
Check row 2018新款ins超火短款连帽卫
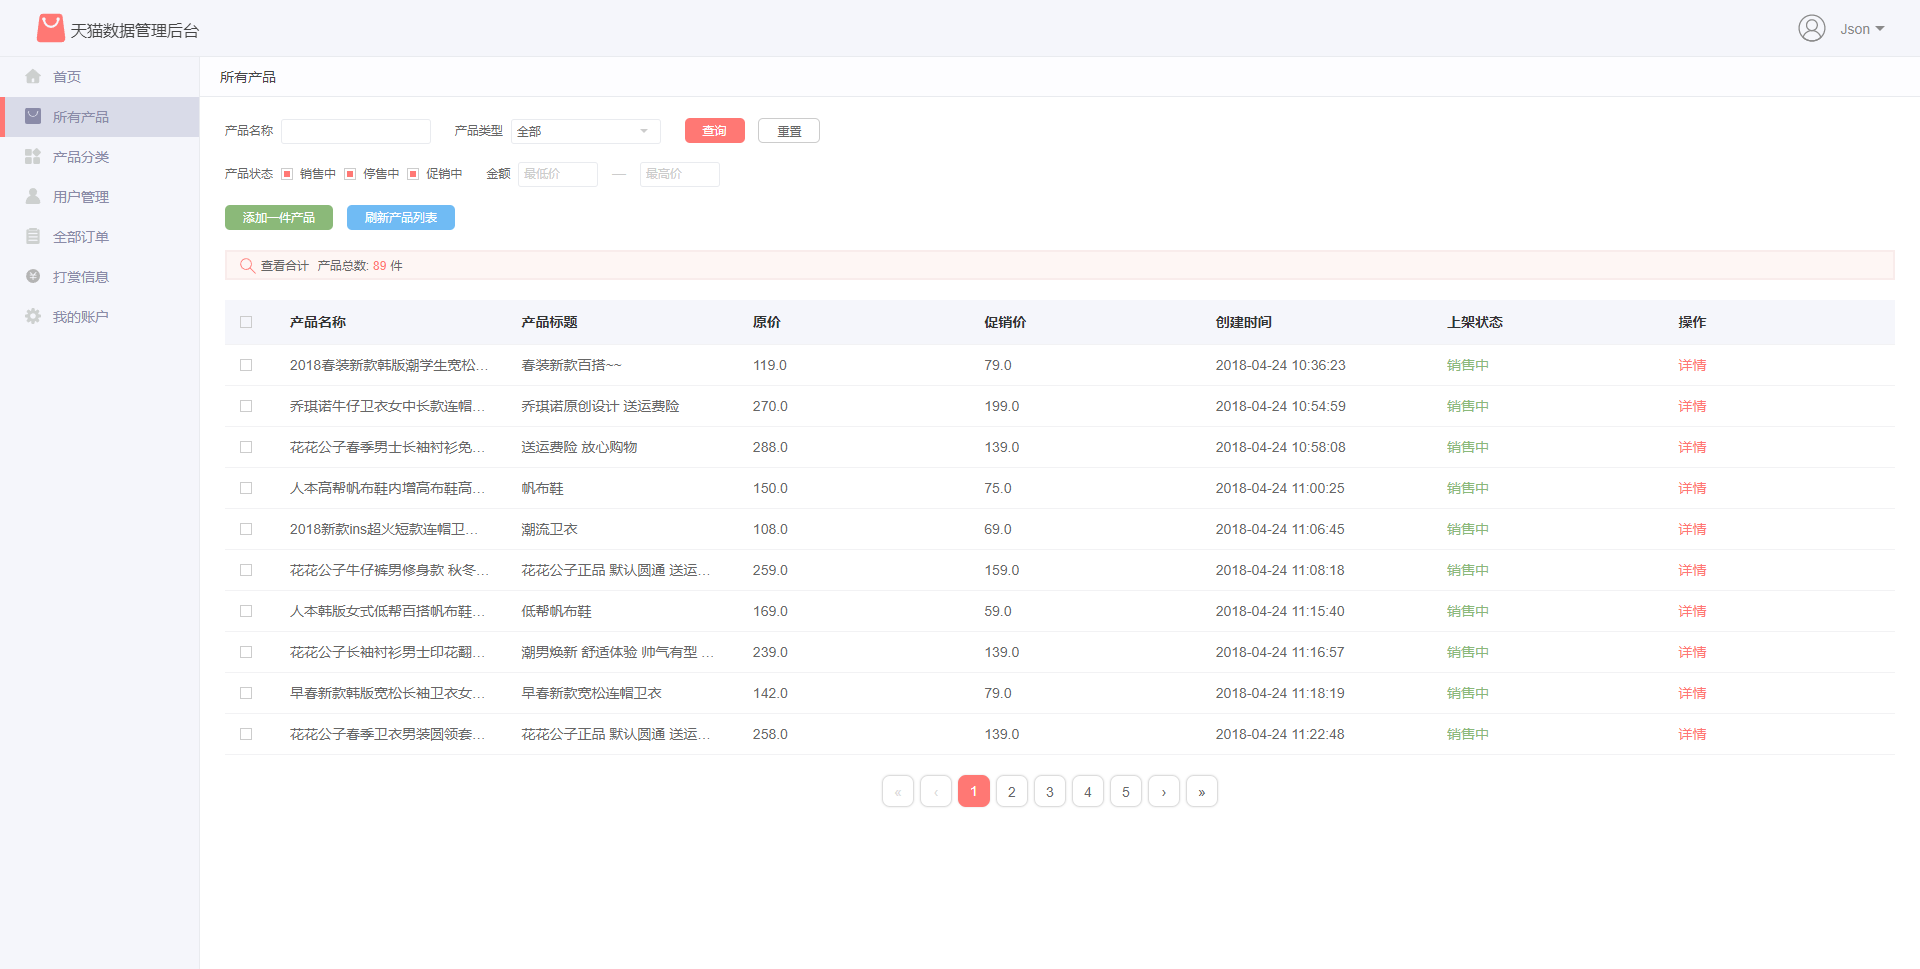pyautogui.click(x=246, y=529)
